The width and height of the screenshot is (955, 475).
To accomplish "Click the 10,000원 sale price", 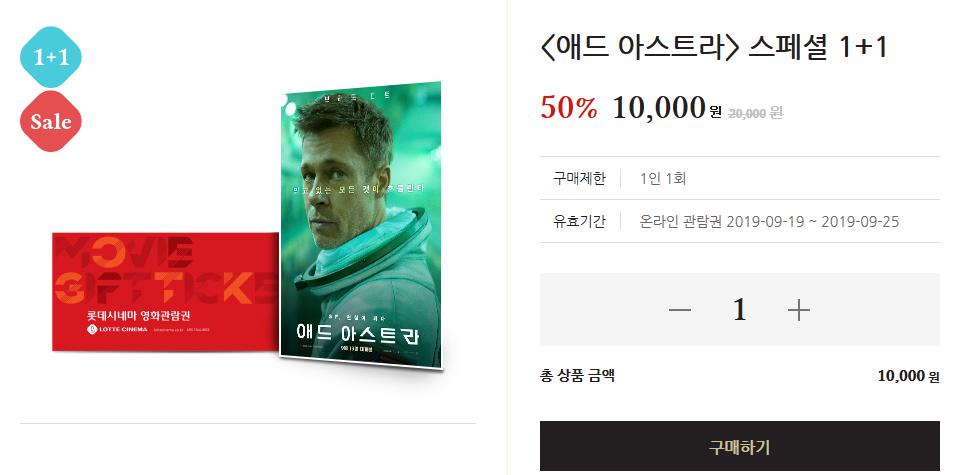I will 667,108.
